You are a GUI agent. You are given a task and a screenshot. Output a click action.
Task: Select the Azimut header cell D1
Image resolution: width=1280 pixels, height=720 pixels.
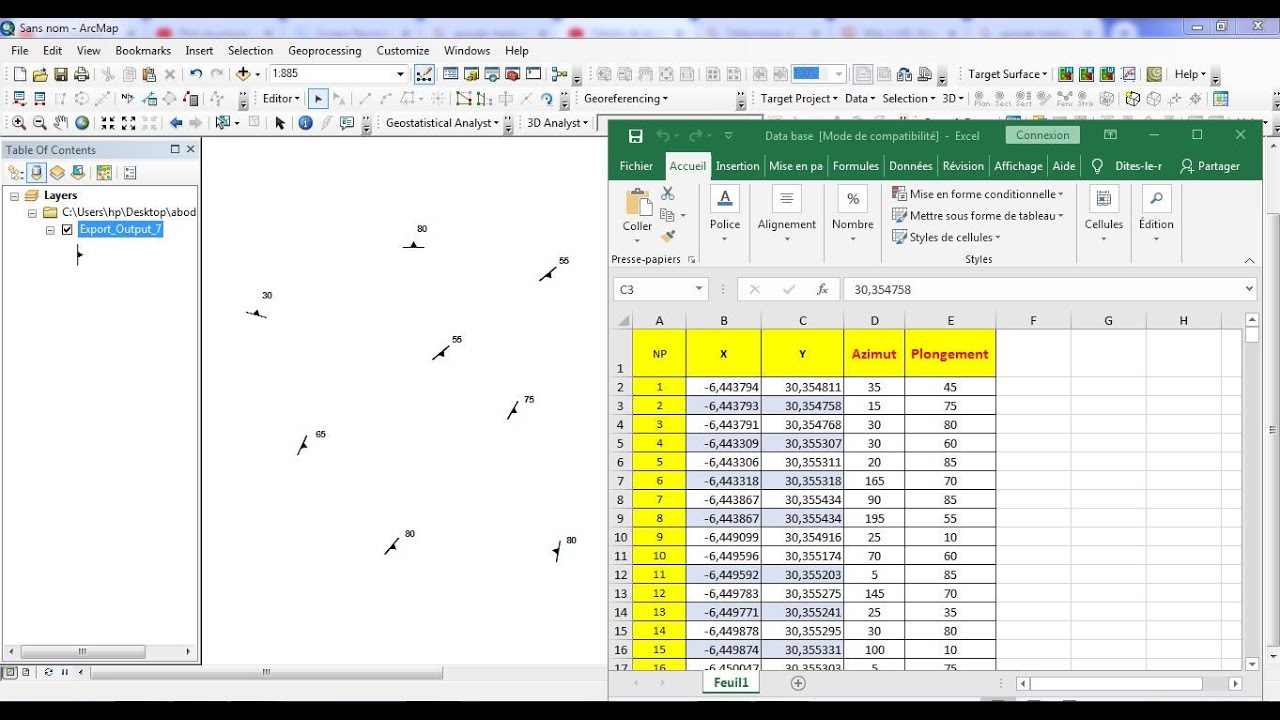click(x=874, y=353)
